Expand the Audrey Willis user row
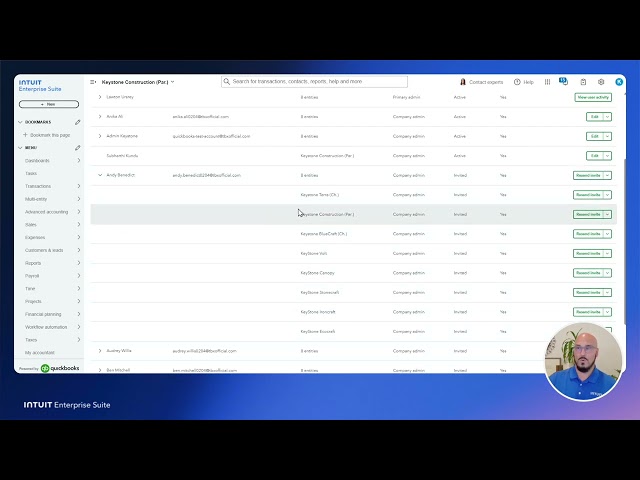 tap(100, 351)
